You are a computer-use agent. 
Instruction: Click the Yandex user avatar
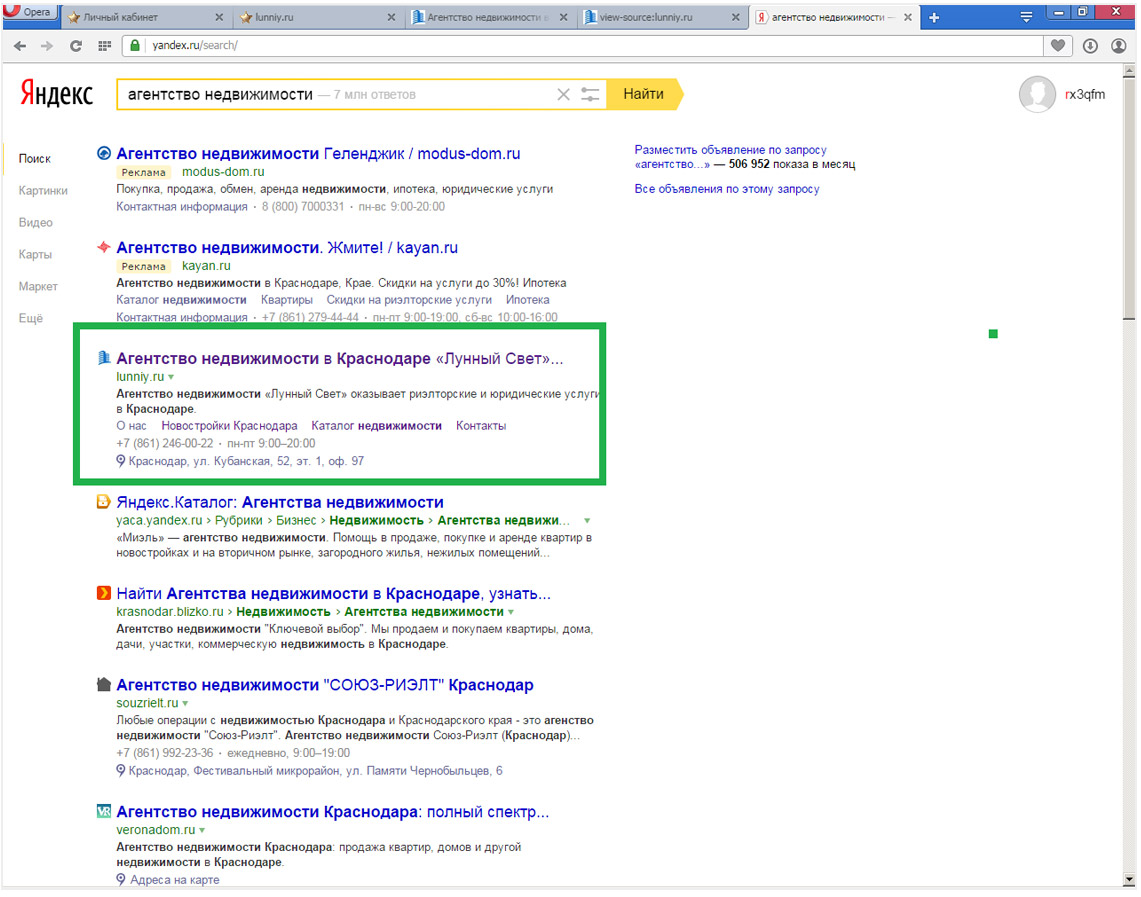pos(1037,95)
